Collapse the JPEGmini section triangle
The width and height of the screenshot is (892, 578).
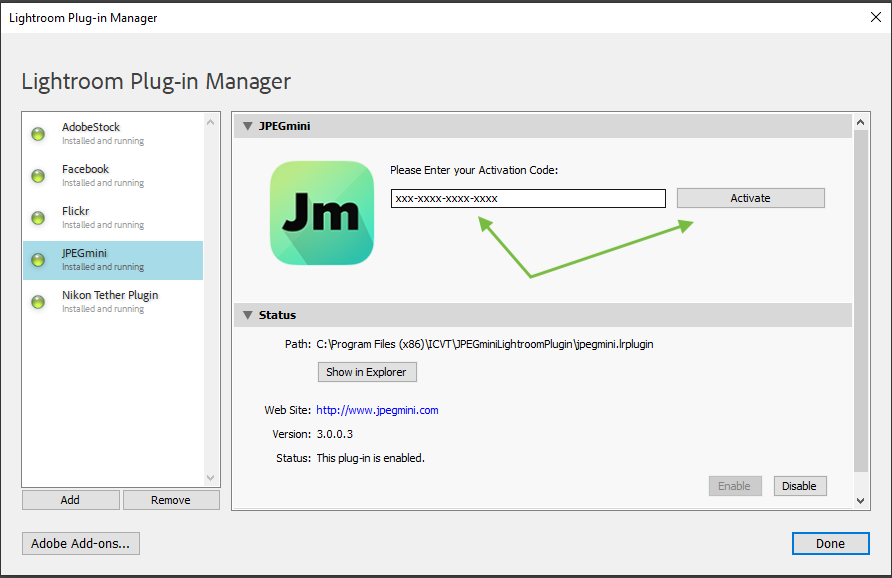(247, 126)
